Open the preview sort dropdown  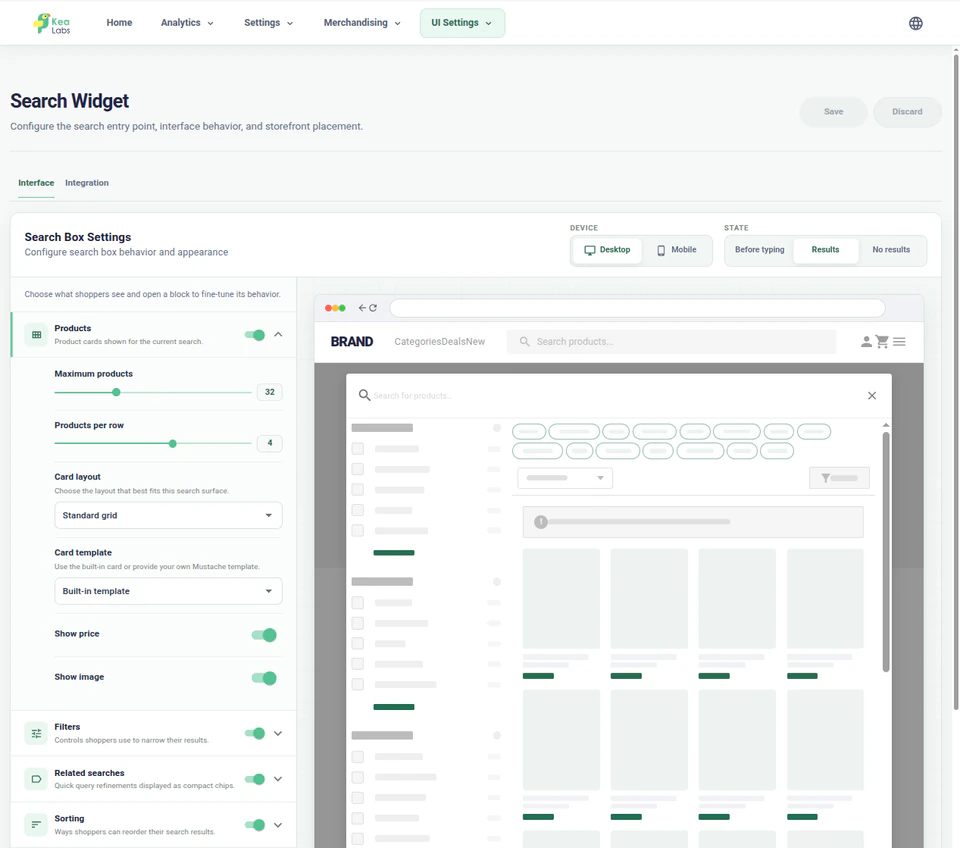[564, 478]
